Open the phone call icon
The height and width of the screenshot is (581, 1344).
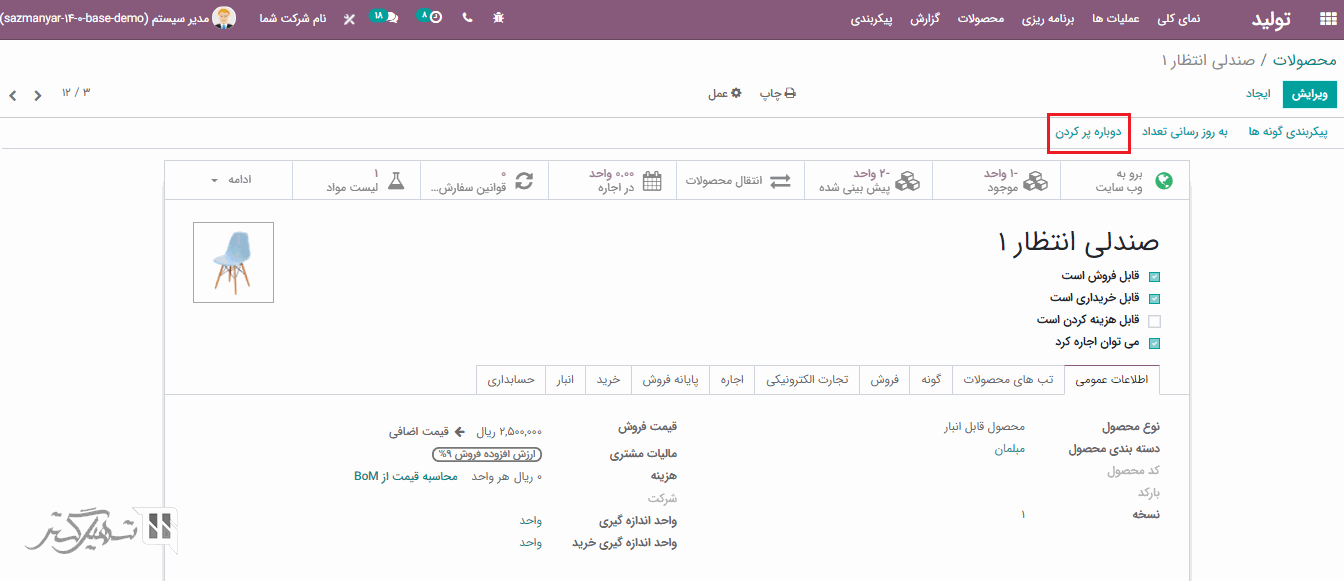click(x=467, y=18)
